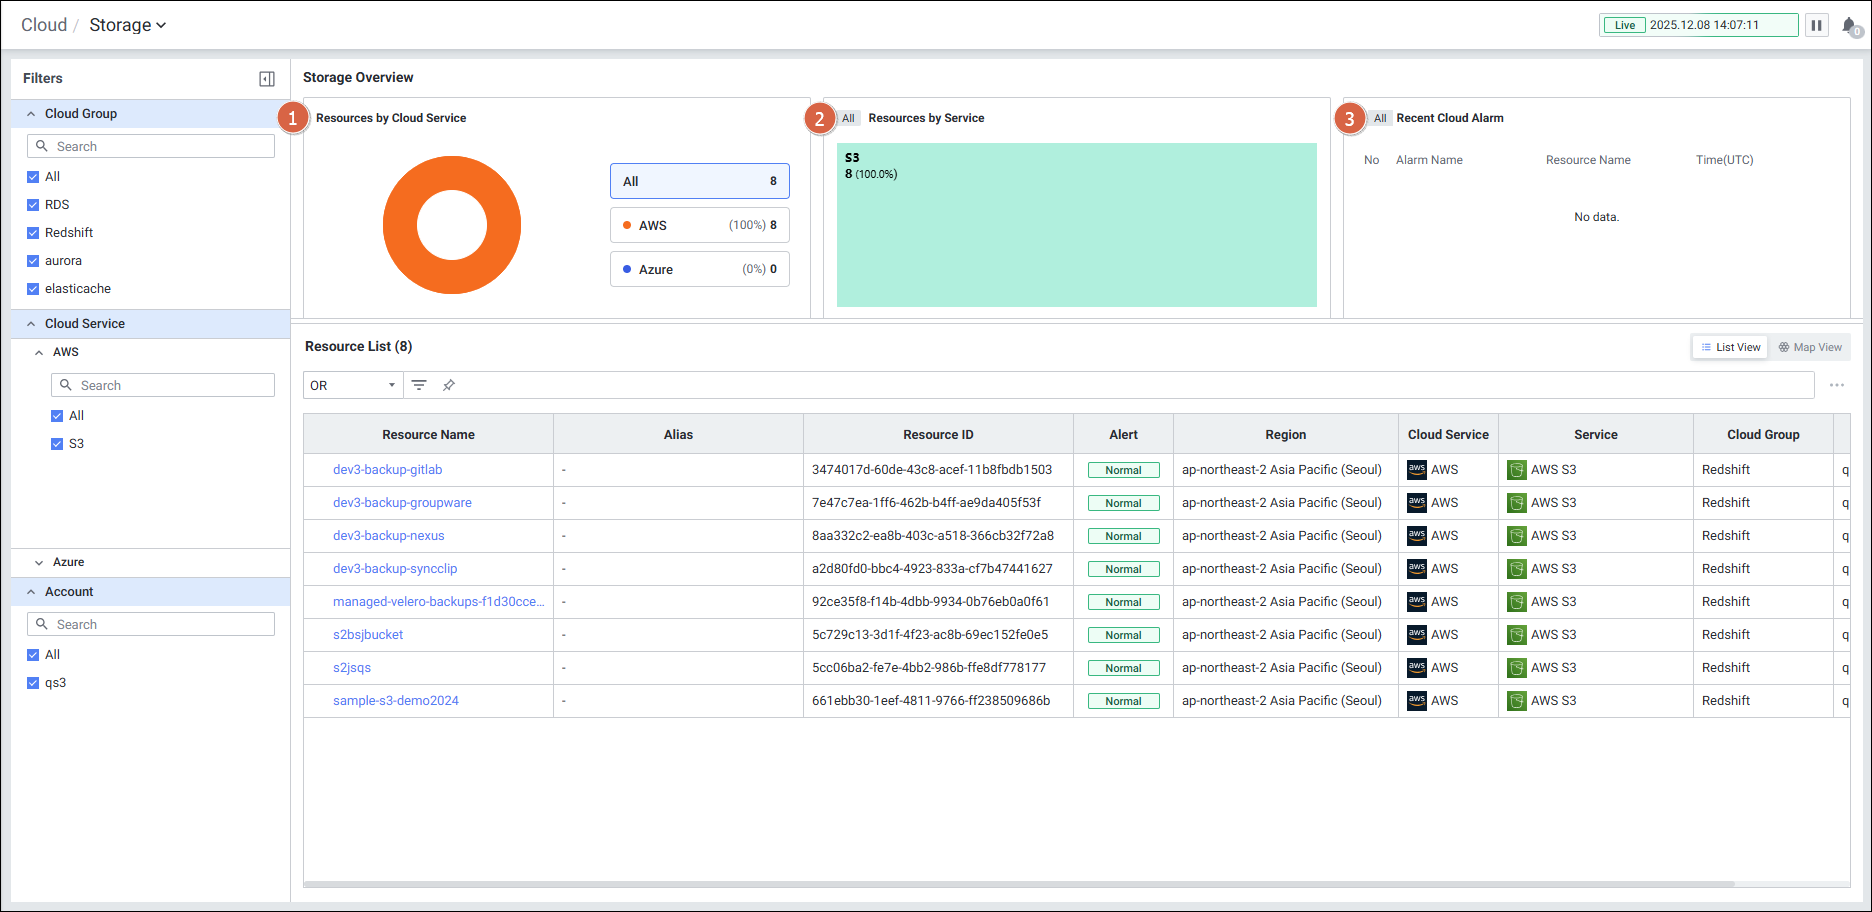Click the filter lines icon
The image size is (1872, 912).
419,385
